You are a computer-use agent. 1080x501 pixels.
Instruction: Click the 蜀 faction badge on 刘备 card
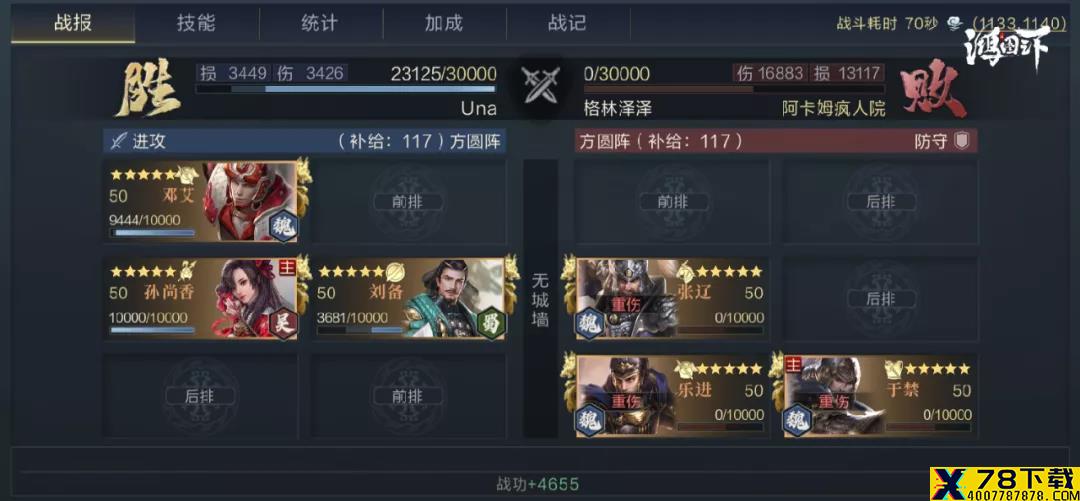pos(491,323)
